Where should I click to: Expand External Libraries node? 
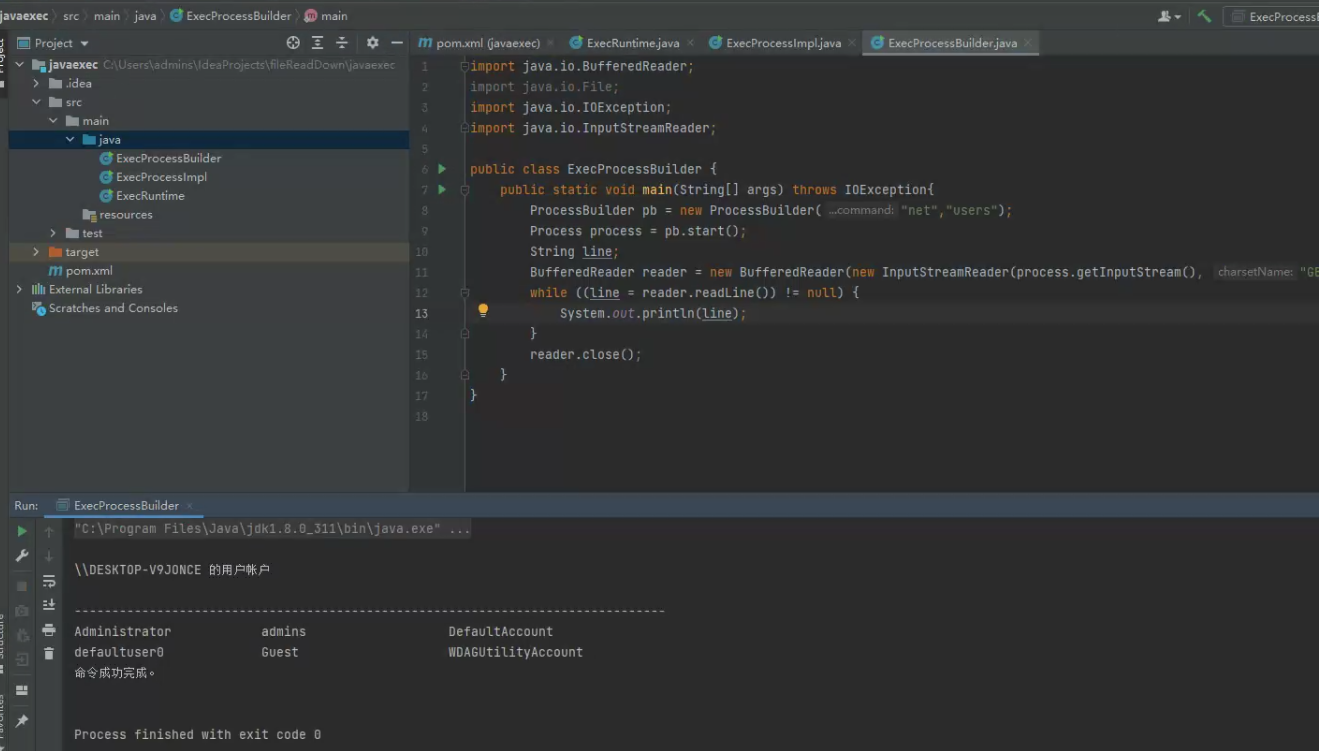pos(19,289)
